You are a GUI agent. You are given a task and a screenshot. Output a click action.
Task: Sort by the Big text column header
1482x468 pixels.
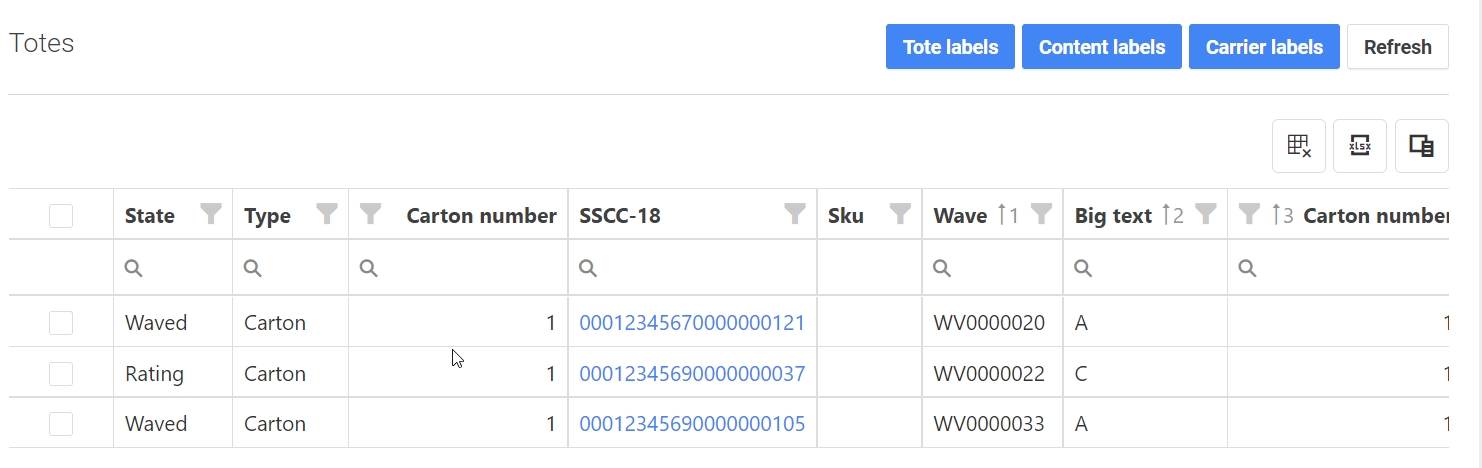click(1113, 215)
